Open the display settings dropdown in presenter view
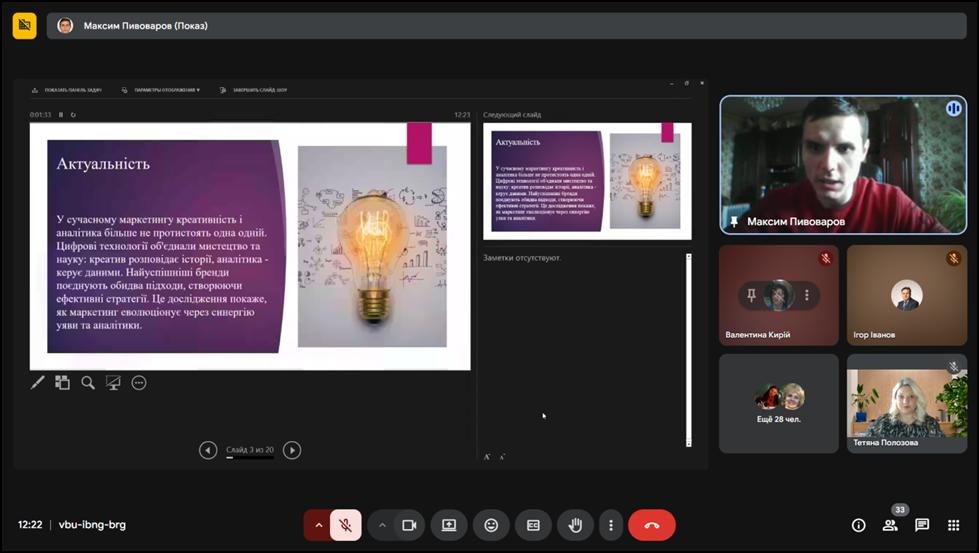Viewport: 979px width, 553px height. coord(161,90)
